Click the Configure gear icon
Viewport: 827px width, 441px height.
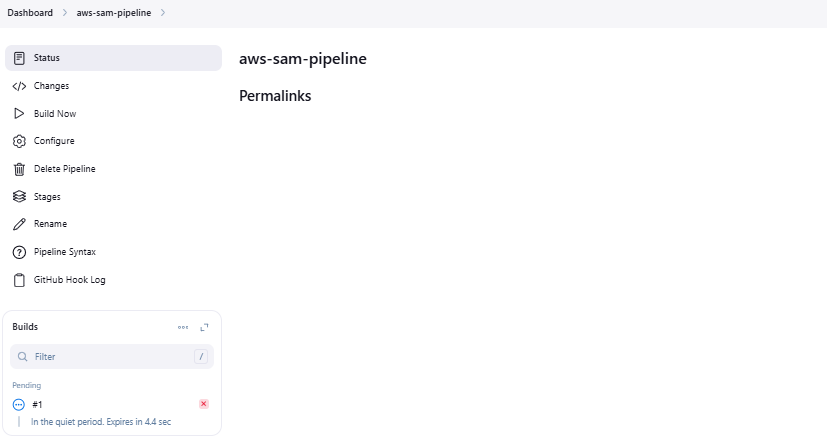(19, 141)
